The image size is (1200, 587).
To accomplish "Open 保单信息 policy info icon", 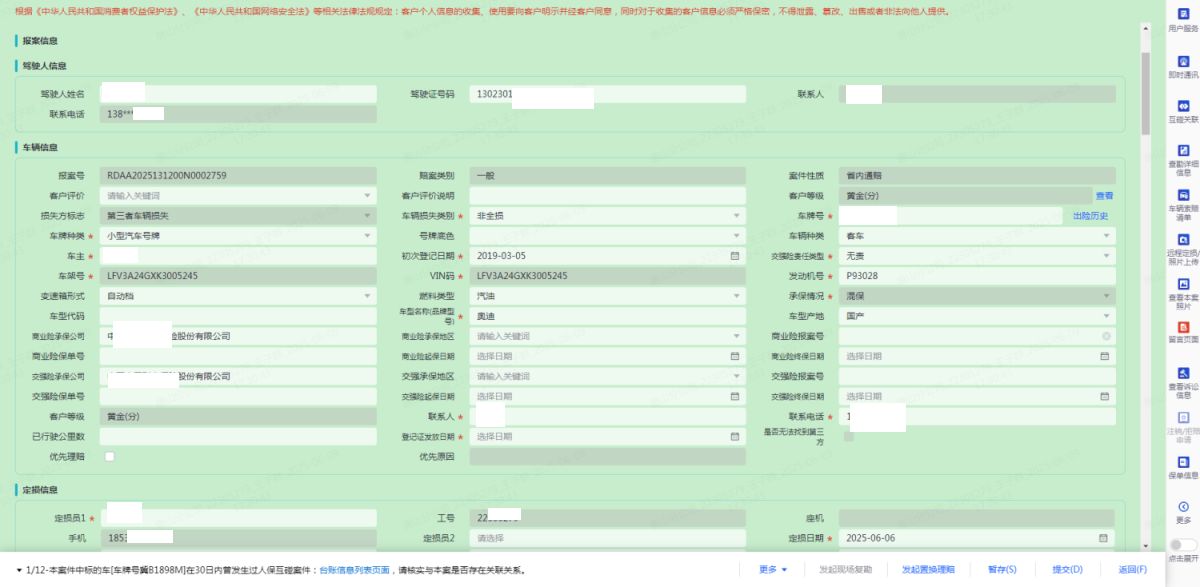I will click(x=1183, y=462).
